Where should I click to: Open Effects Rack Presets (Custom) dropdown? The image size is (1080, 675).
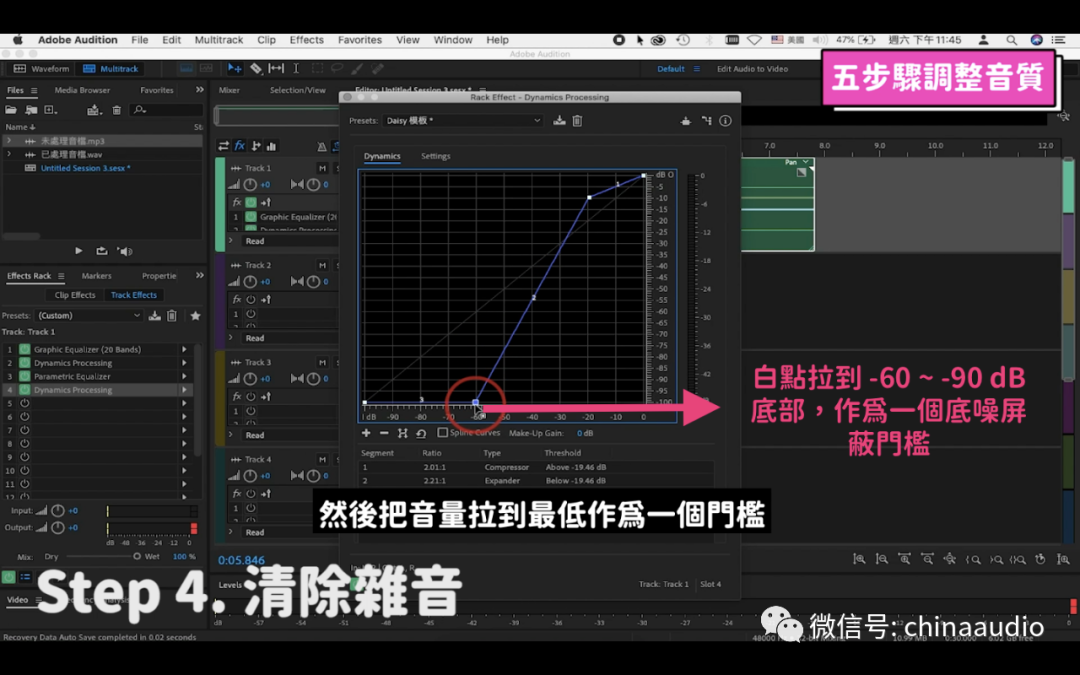click(x=89, y=315)
